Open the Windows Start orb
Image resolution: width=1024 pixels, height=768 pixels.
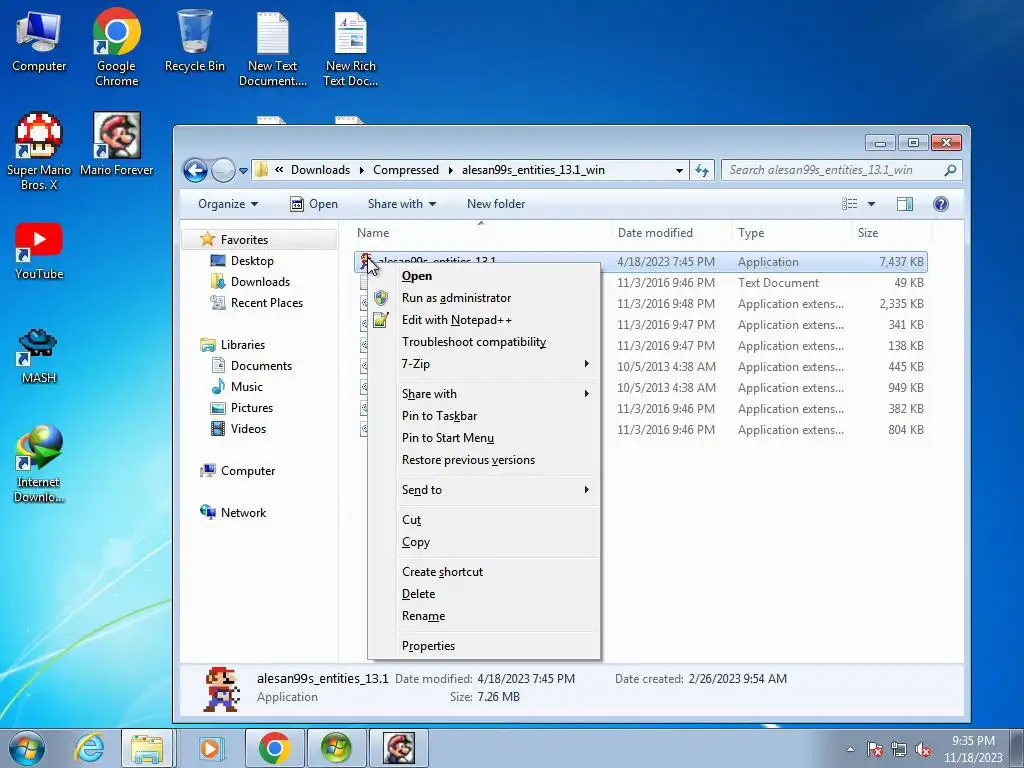(x=27, y=748)
